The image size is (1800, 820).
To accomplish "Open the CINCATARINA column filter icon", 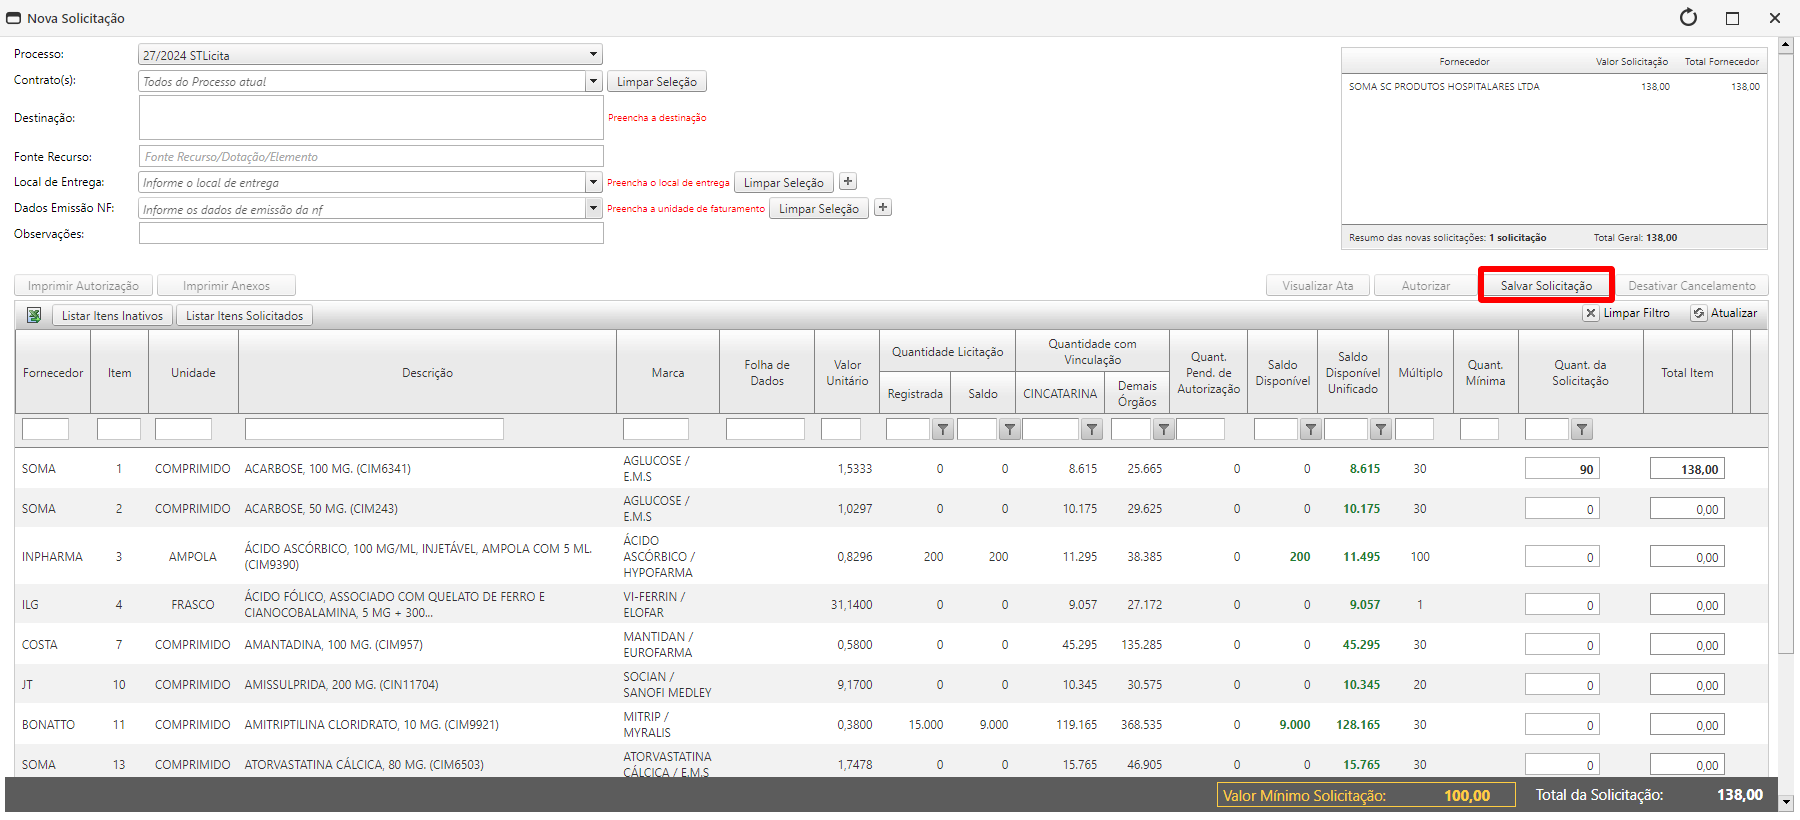I will tap(1092, 430).
